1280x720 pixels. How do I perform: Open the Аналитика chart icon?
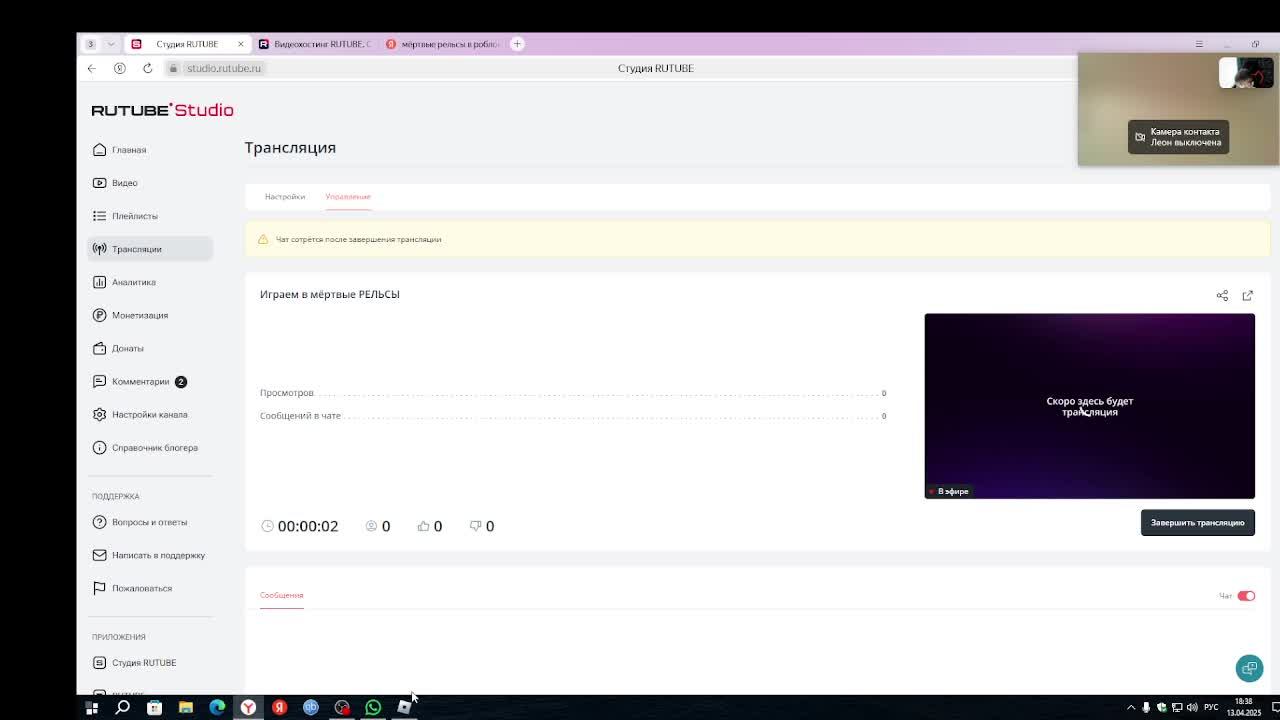coord(99,282)
